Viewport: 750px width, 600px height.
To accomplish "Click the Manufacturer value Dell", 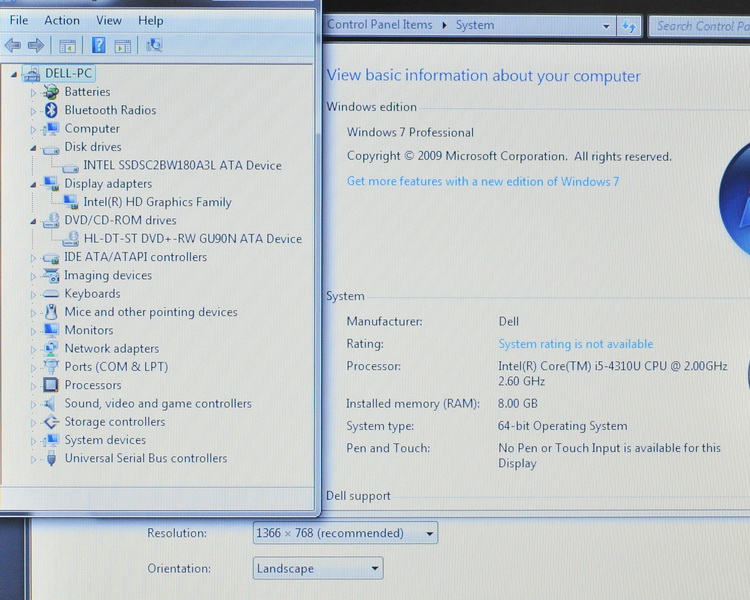I will pos(508,322).
